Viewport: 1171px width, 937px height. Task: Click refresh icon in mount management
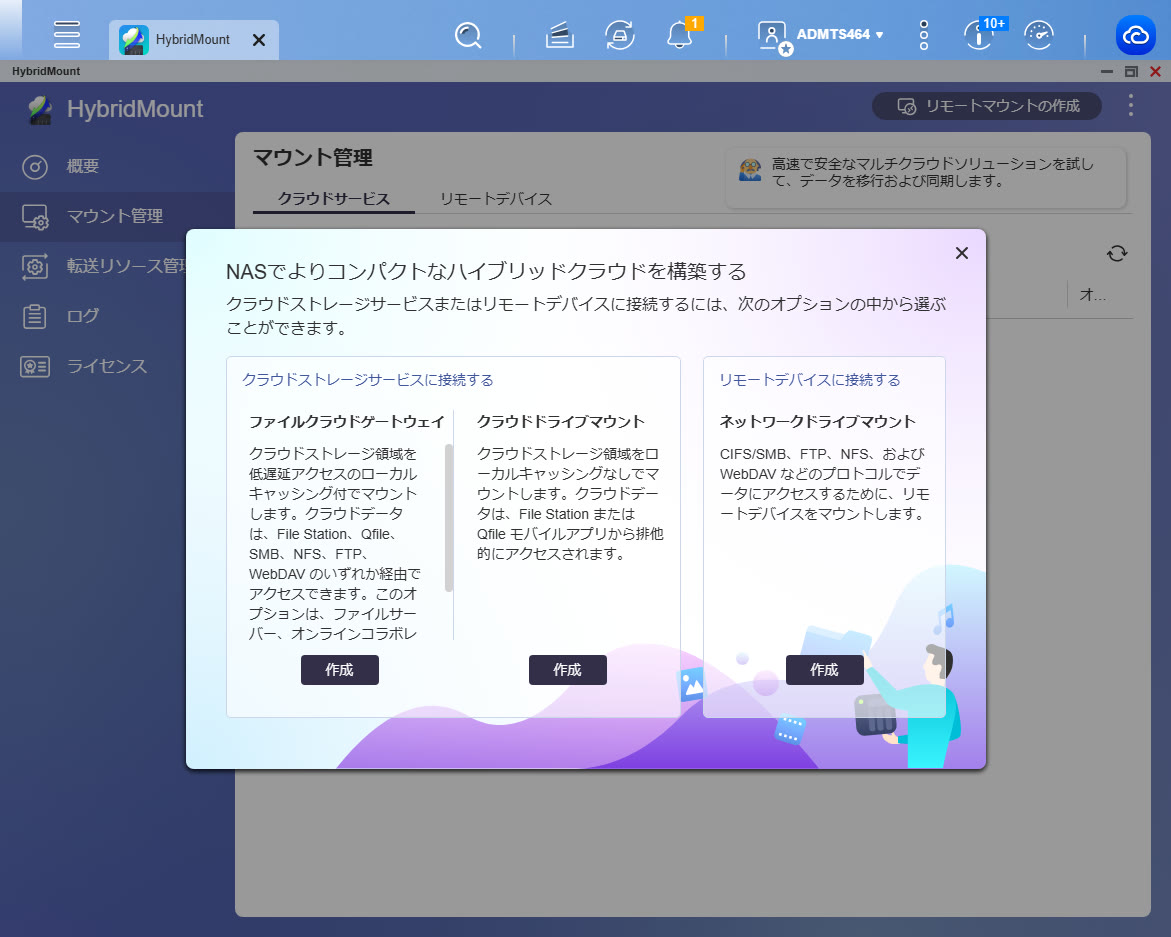pyautogui.click(x=1117, y=254)
